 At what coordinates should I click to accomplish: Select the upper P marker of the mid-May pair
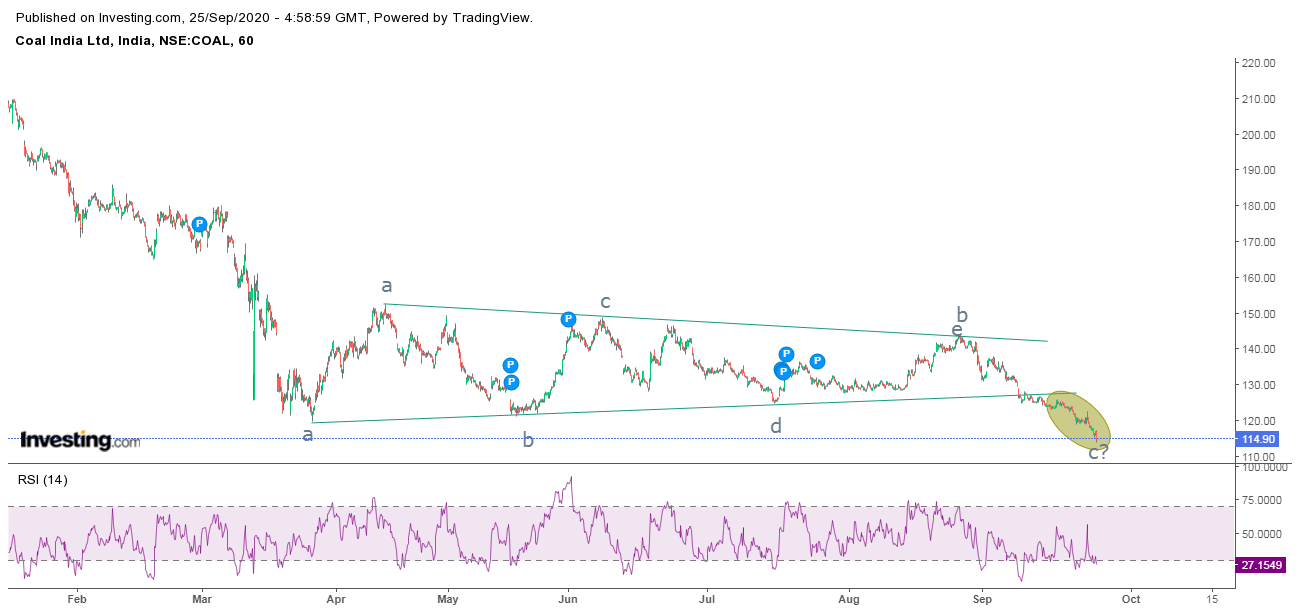(x=510, y=366)
